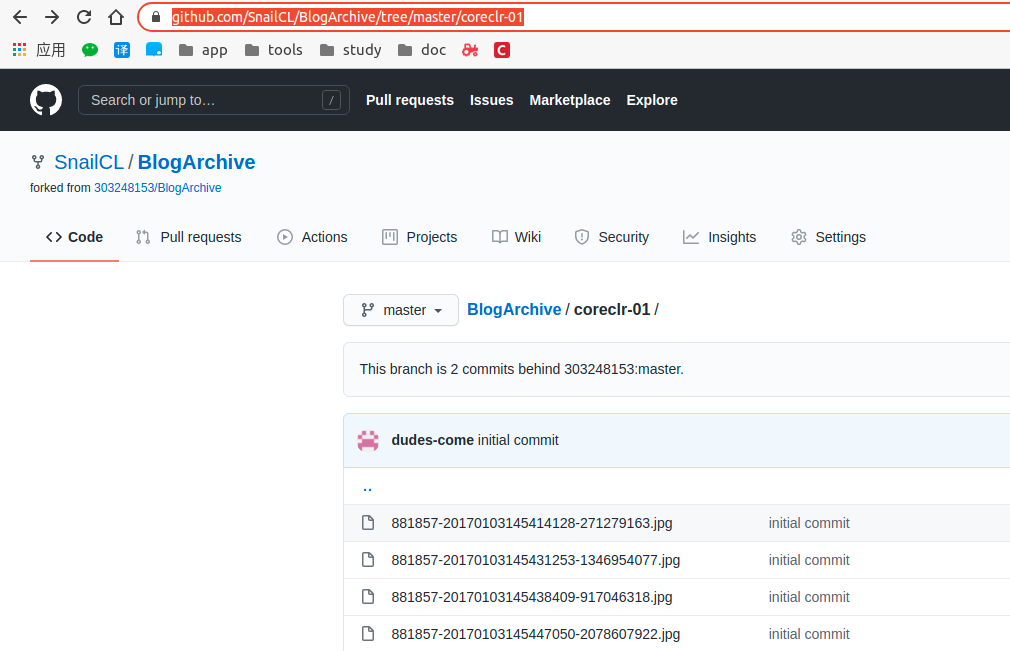The image size is (1010, 651).
Task: Click file icon beside 917046318.jpg
Action: 368,597
